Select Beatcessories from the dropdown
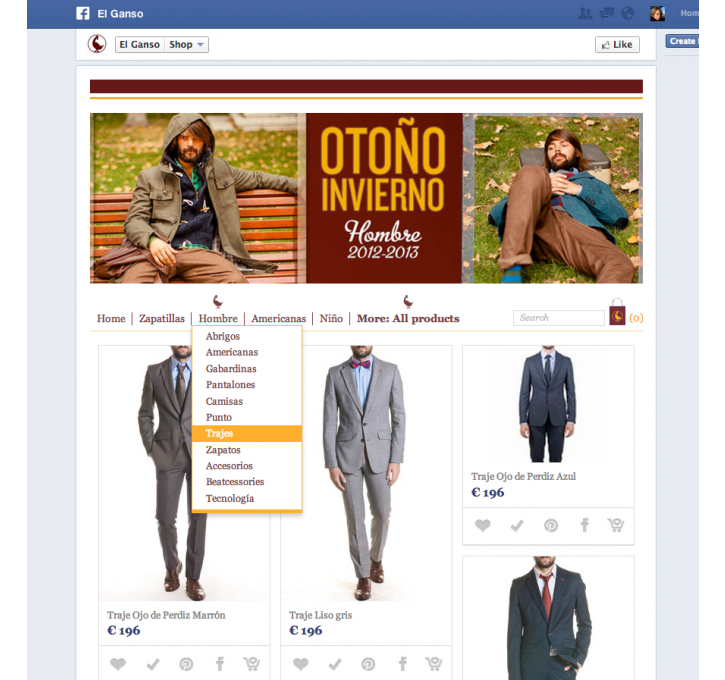This screenshot has height=680, width=725. point(247,482)
